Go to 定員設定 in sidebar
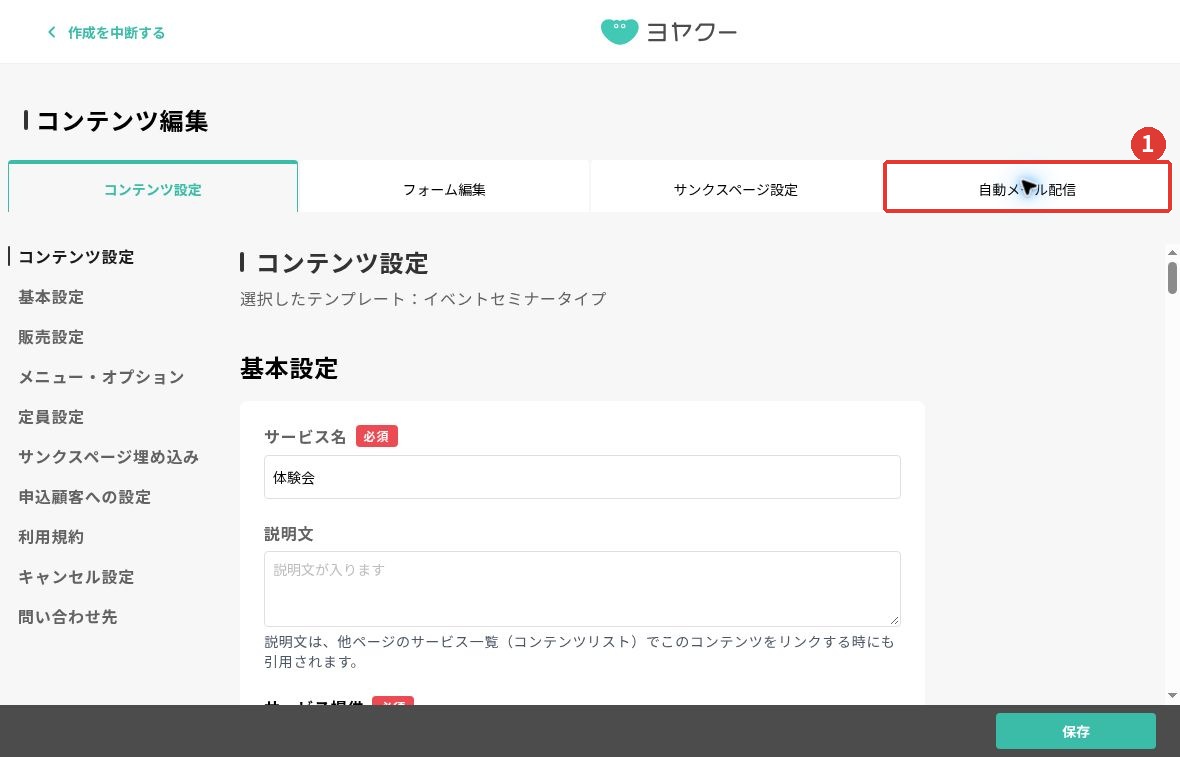1180x757 pixels. [x=51, y=416]
